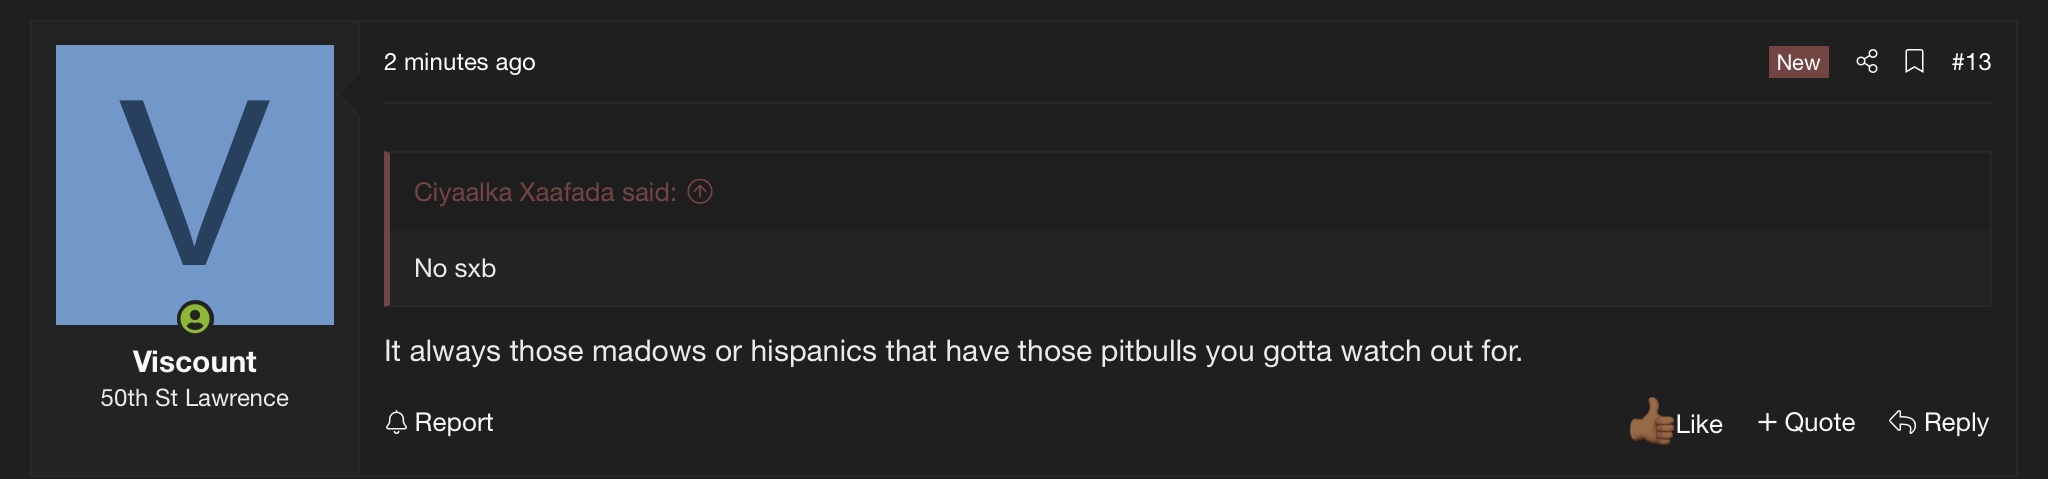The width and height of the screenshot is (2048, 479).
Task: Click the red New badge
Action: [x=1797, y=62]
